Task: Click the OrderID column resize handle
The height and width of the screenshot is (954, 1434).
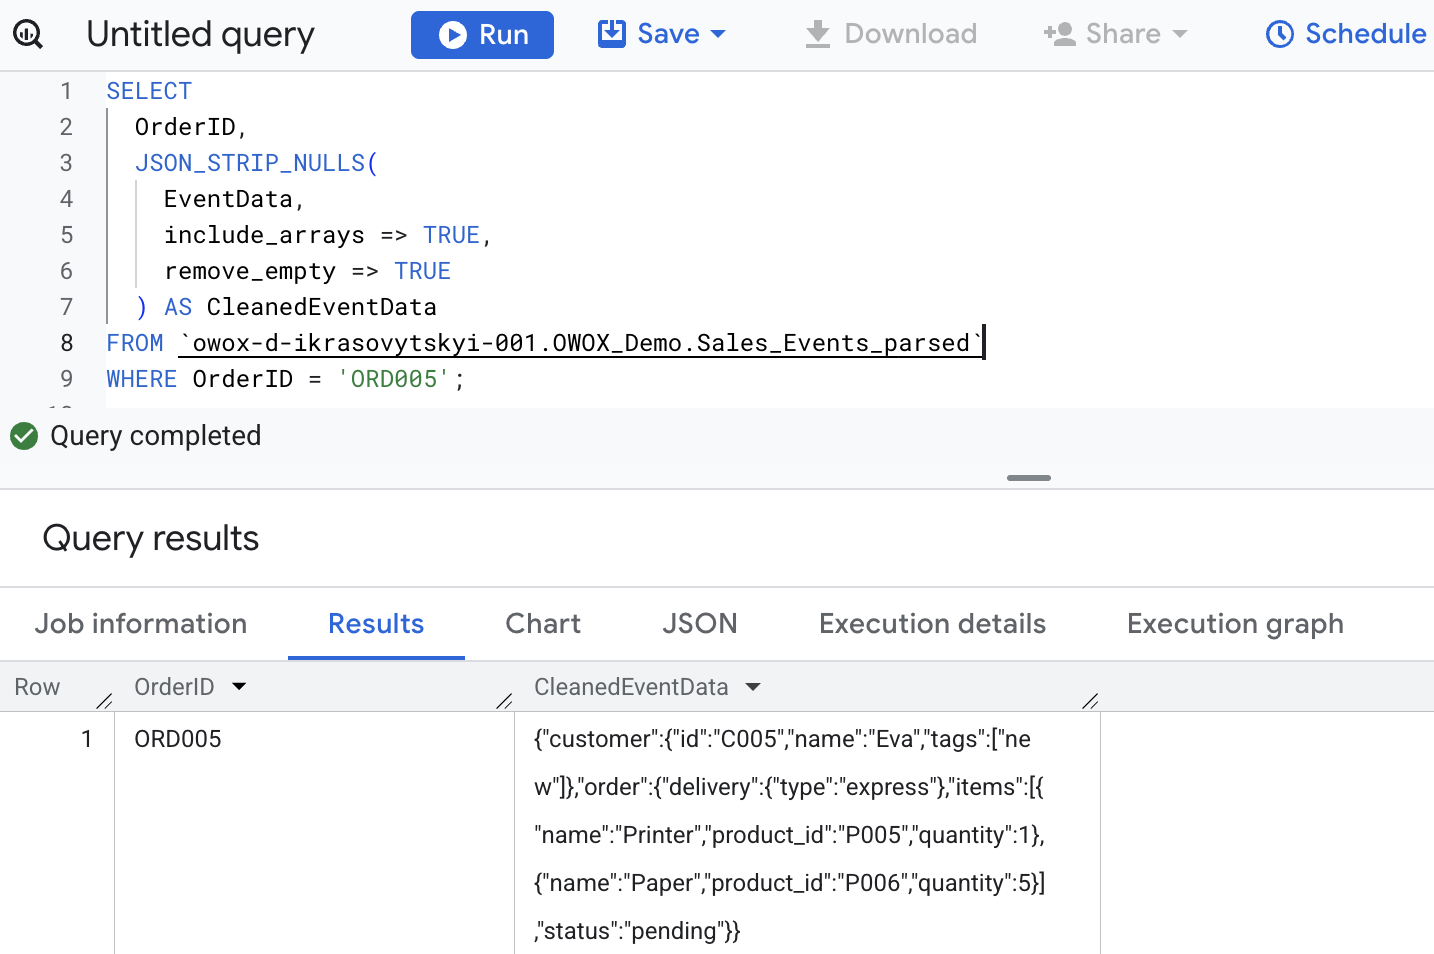Action: [x=504, y=701]
